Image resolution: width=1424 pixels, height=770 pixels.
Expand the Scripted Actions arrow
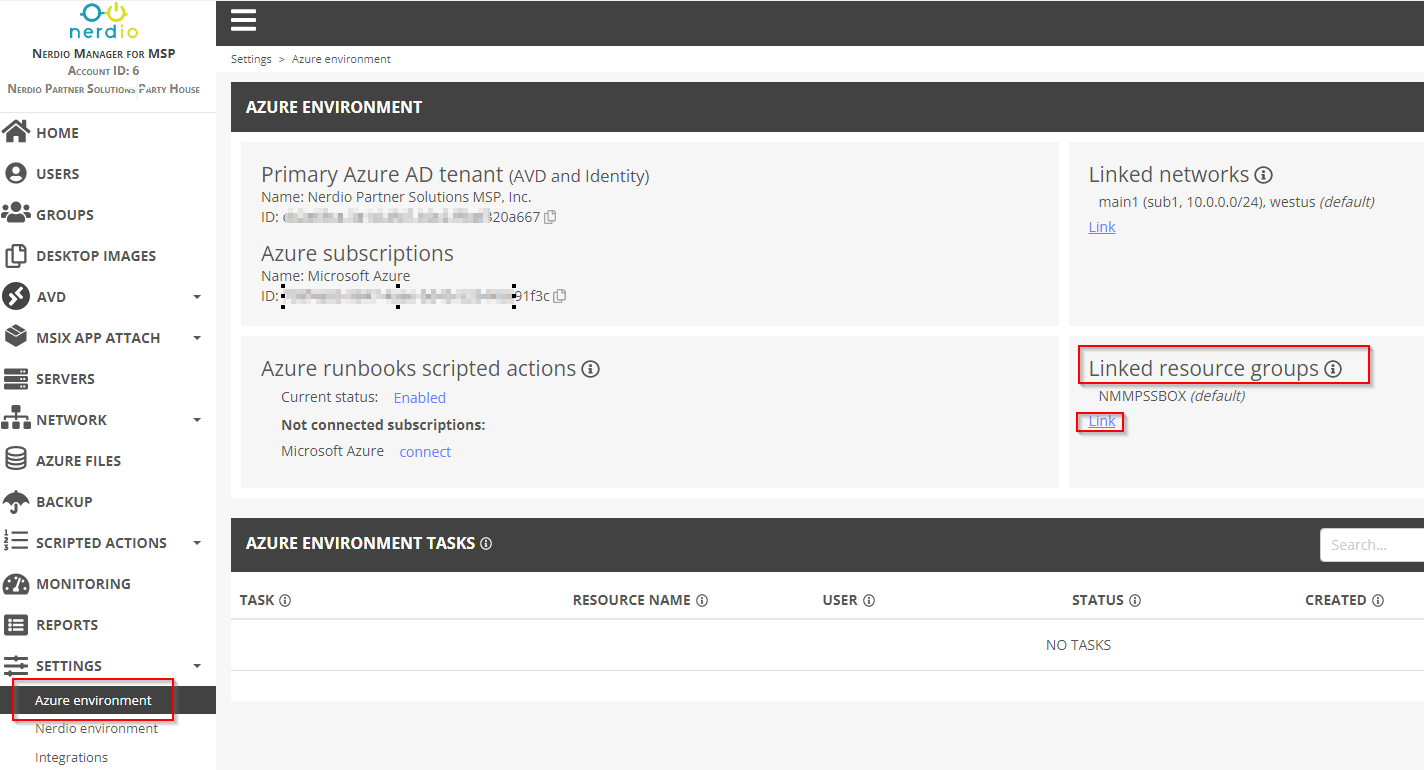coord(197,543)
